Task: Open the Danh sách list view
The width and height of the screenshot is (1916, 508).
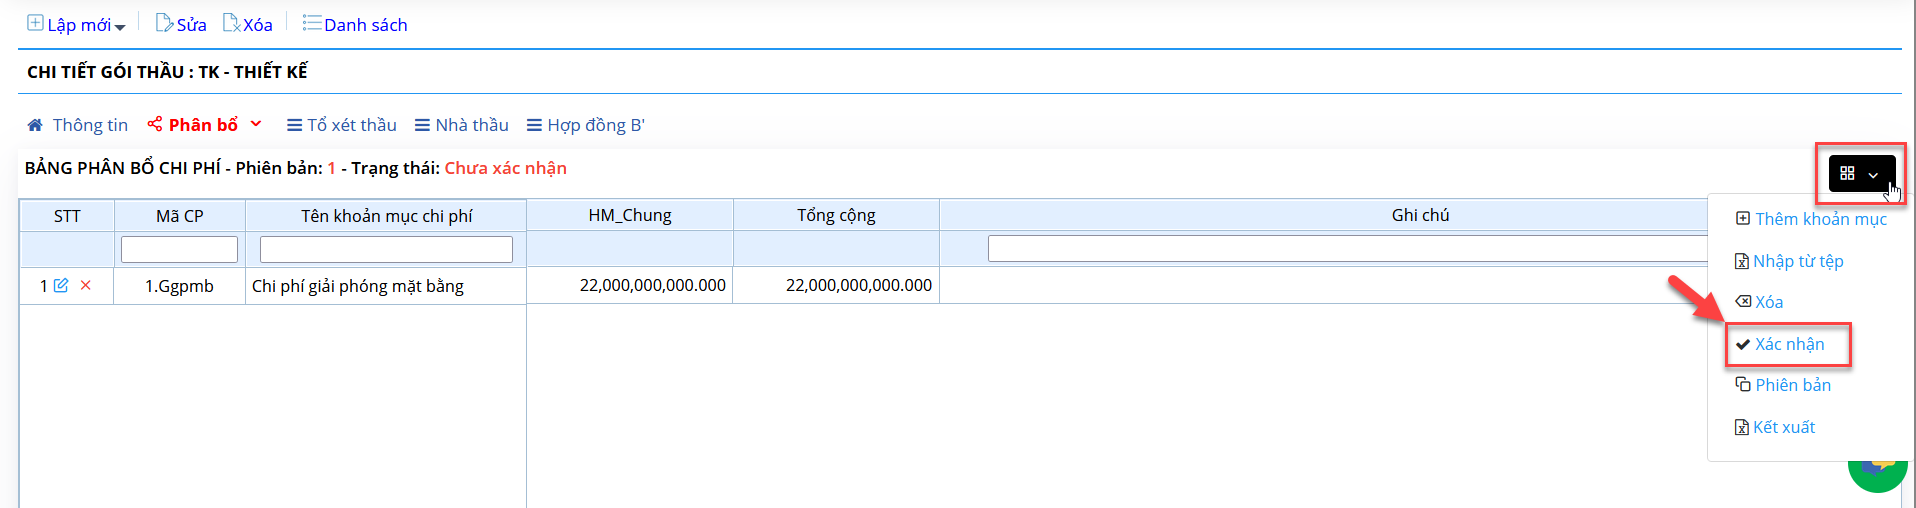Action: 355,24
